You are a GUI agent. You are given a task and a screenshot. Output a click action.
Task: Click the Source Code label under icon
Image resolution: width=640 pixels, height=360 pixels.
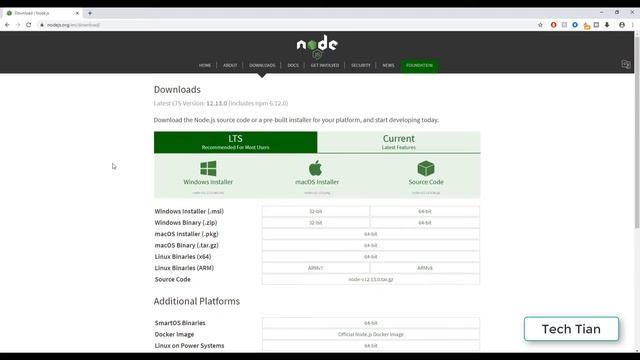tap(426, 182)
